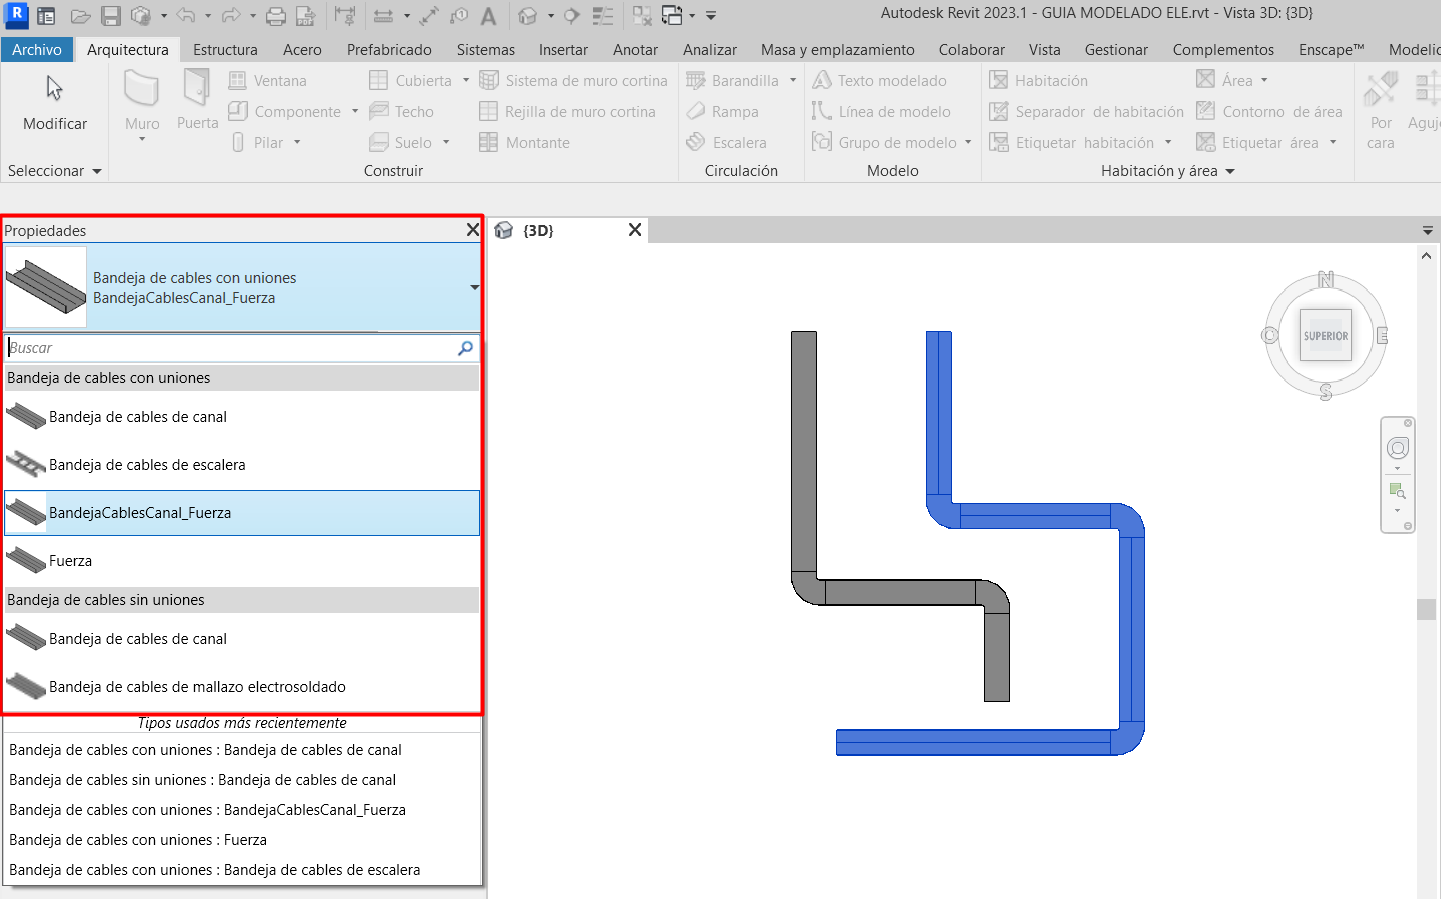Expand the Componente dropdown arrow
1441x899 pixels.
coord(355,112)
